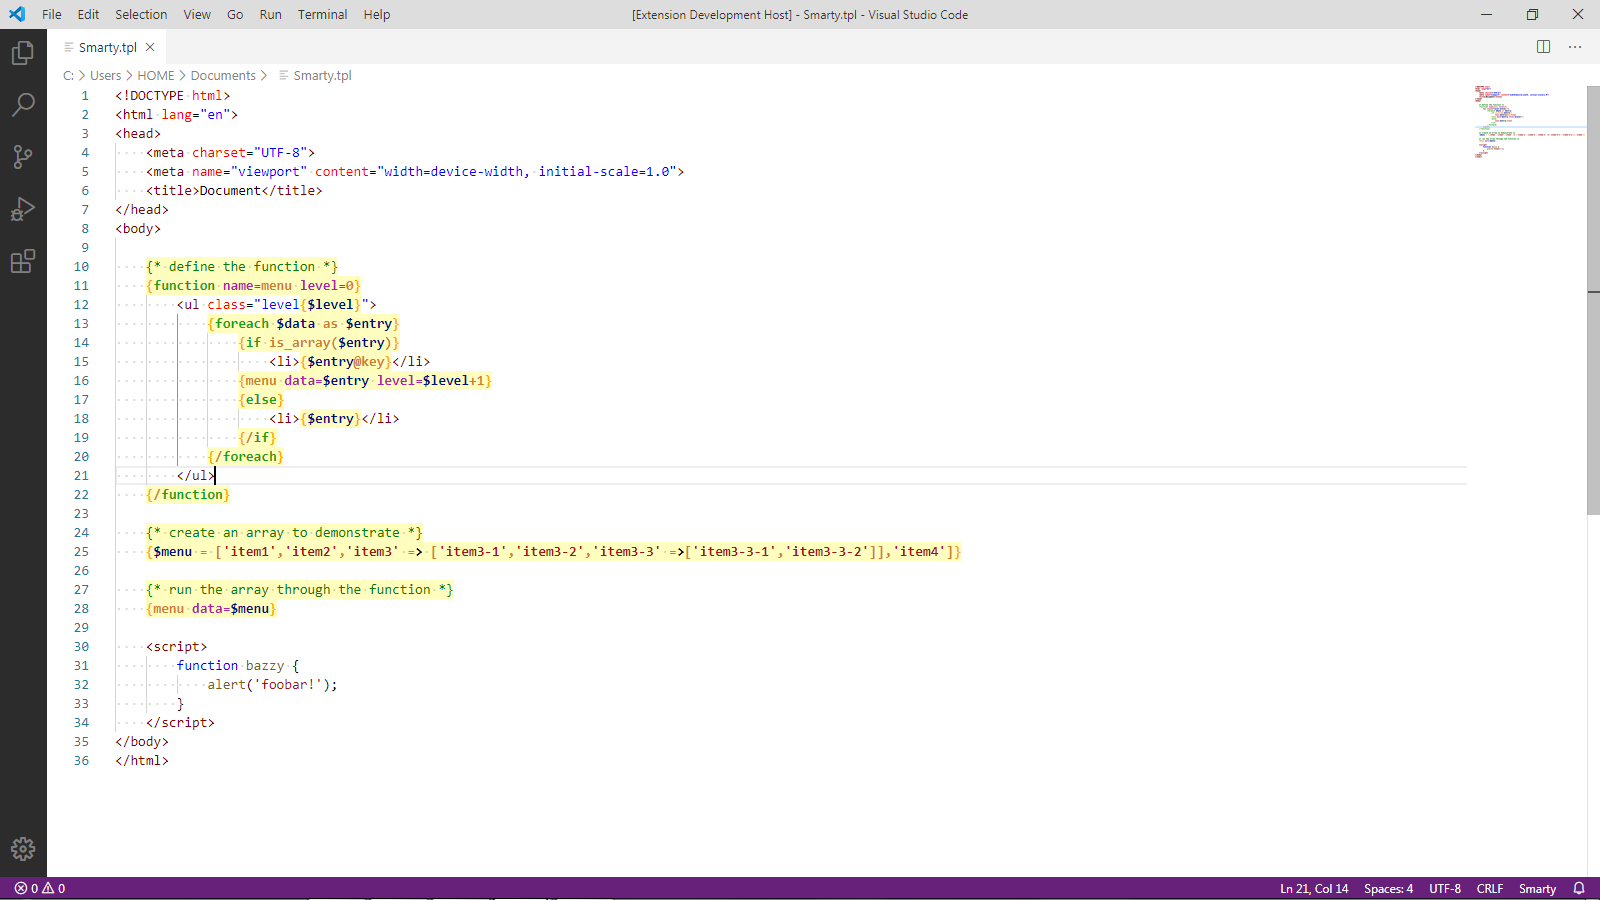Screen dimensions: 1600x900
Task: Click the vertical scrollbar slider
Action: pyautogui.click(x=1593, y=300)
